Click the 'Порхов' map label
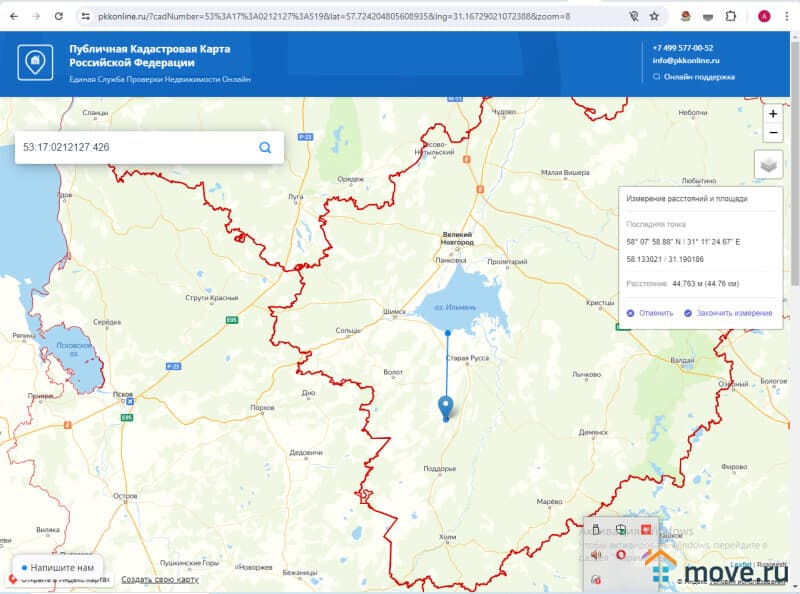This screenshot has width=800, height=594. pyautogui.click(x=262, y=407)
